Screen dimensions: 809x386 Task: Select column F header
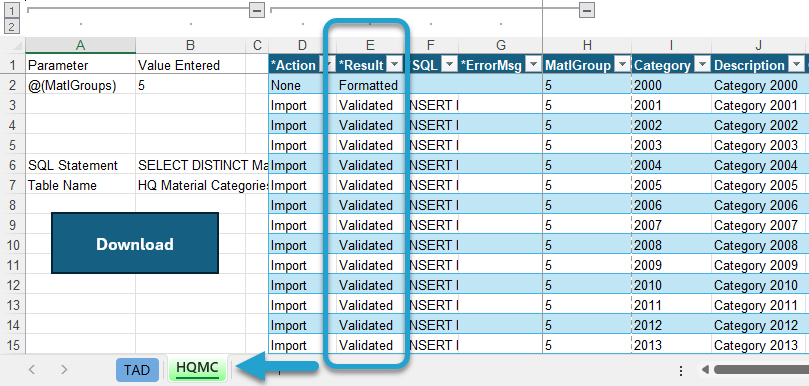coord(431,45)
